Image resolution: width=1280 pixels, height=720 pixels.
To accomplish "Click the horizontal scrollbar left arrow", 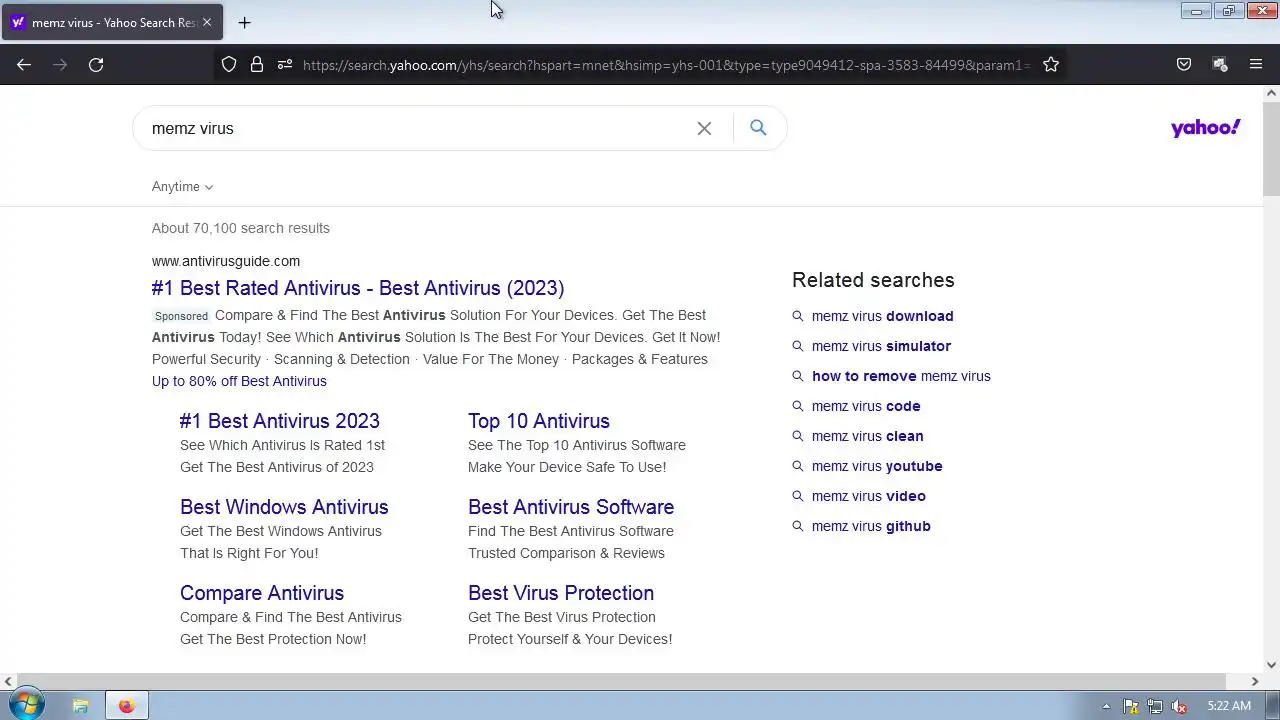I will pyautogui.click(x=8, y=681).
